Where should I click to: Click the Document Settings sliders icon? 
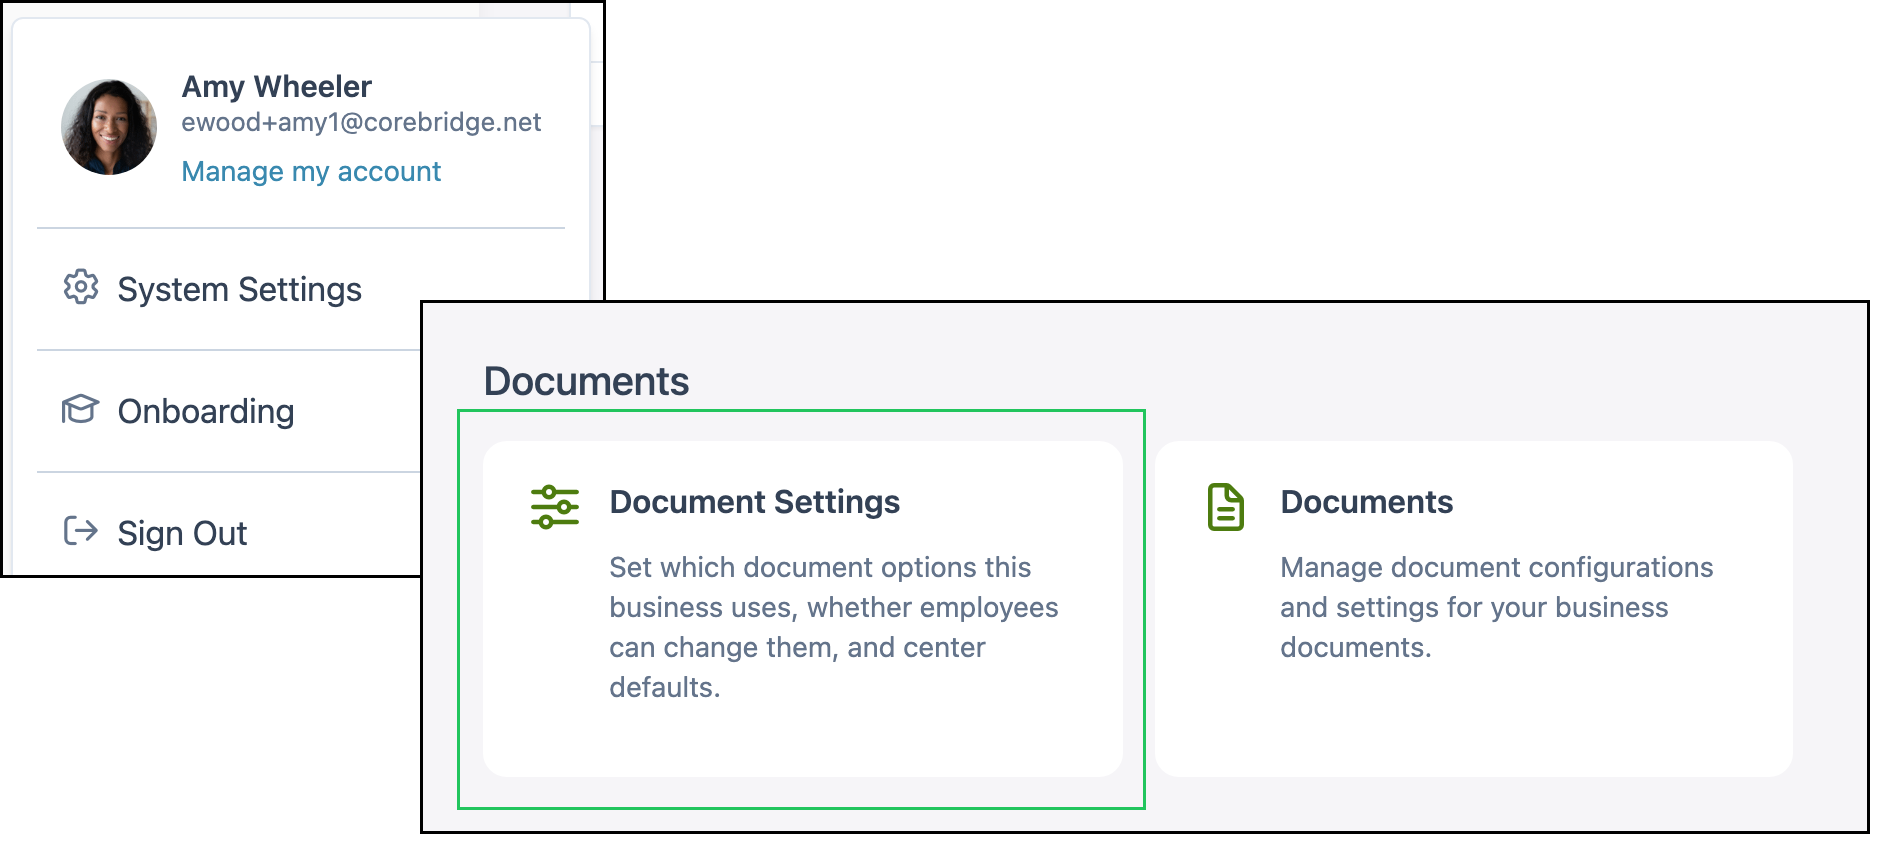click(x=555, y=506)
